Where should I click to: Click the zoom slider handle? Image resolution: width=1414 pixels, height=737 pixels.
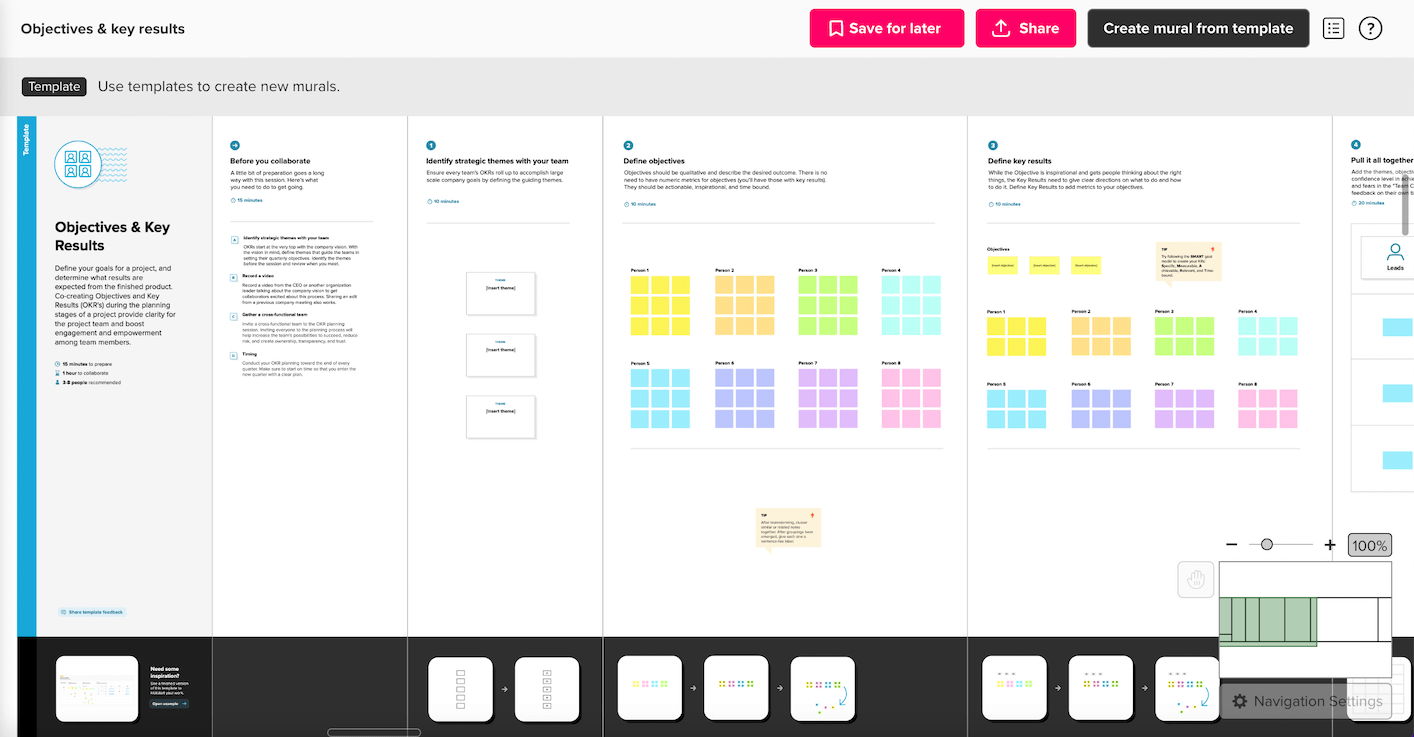(1267, 545)
